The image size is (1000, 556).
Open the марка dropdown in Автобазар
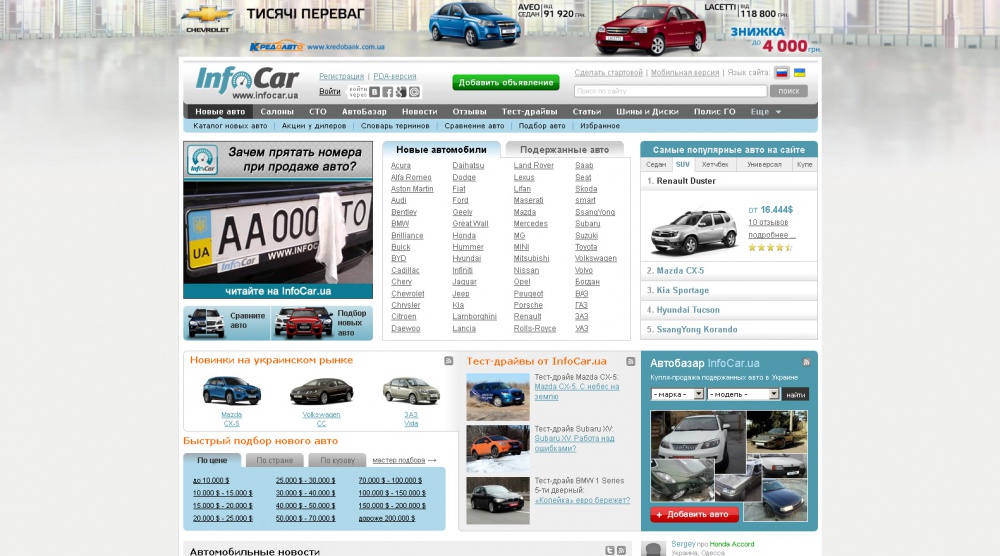click(677, 394)
